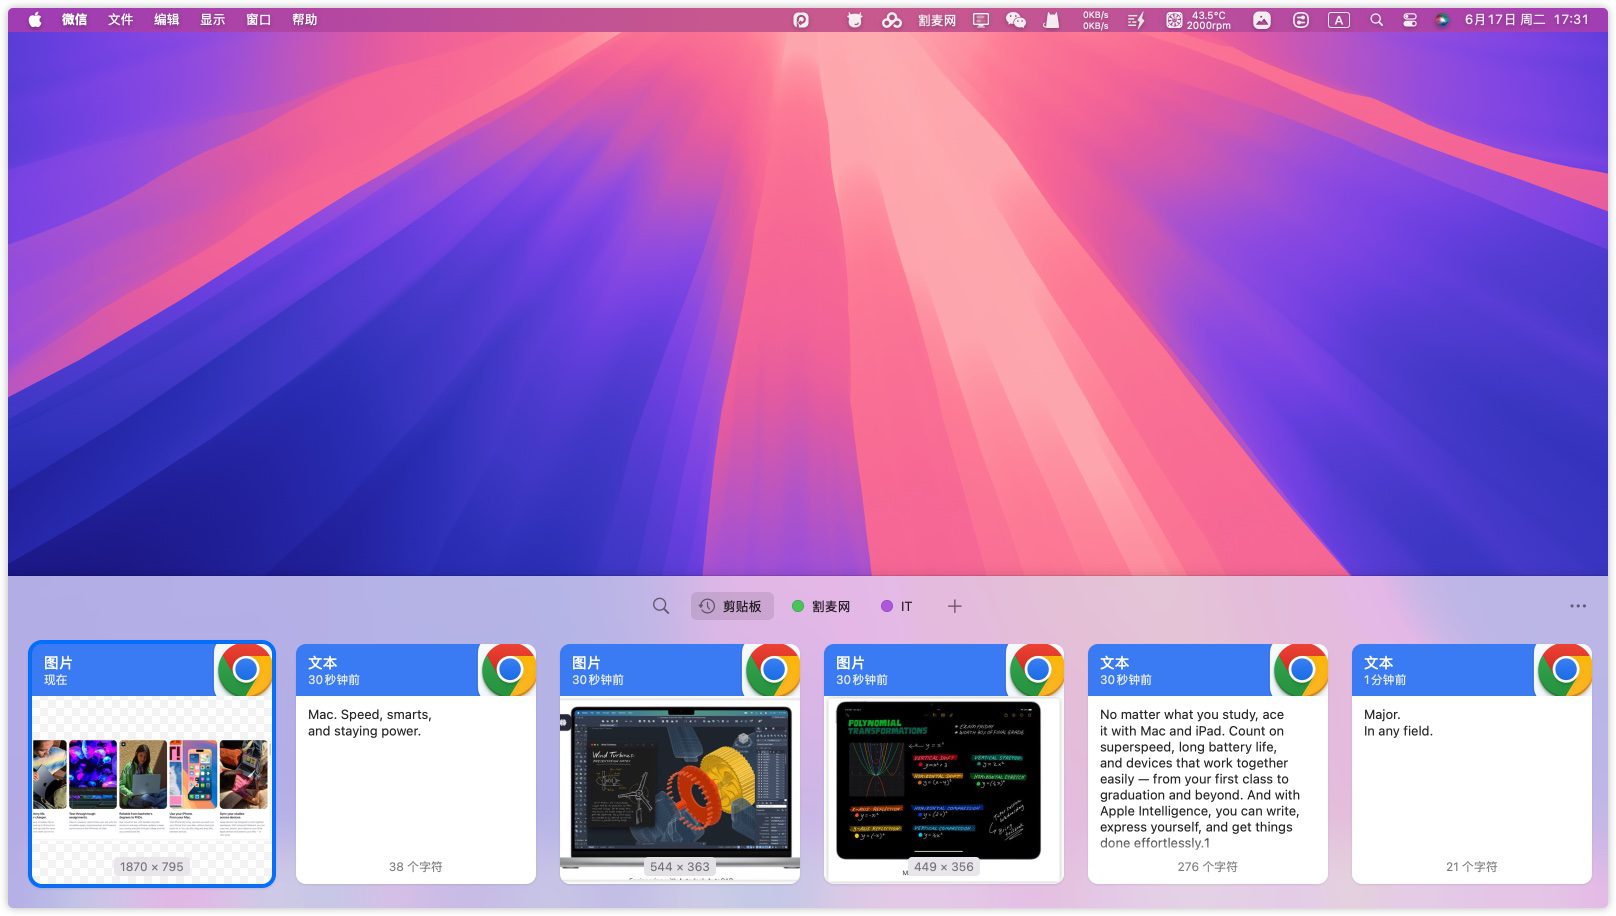Toggle the input source 'A' indicator
1616x916 pixels.
[x=1338, y=20]
